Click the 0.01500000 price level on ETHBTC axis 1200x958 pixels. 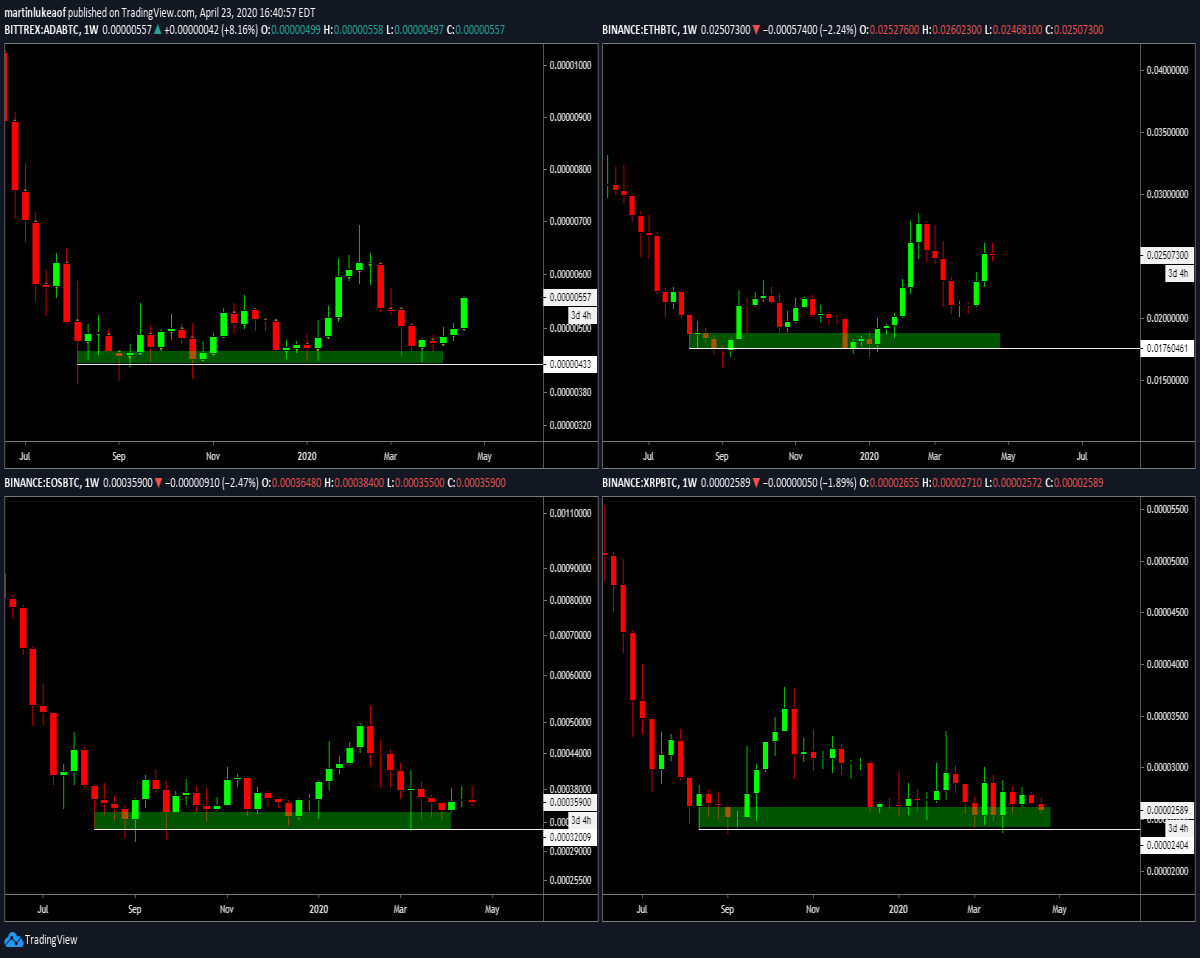tap(1168, 381)
